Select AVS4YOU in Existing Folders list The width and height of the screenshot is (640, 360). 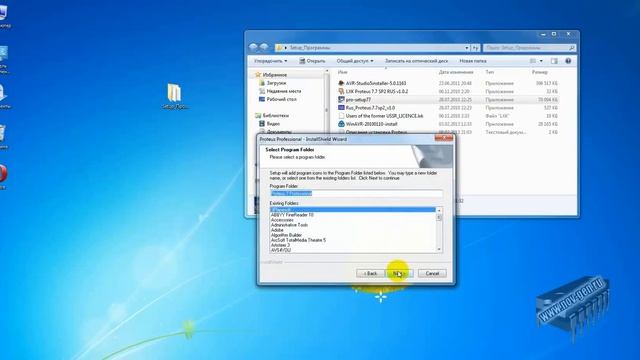coord(281,250)
